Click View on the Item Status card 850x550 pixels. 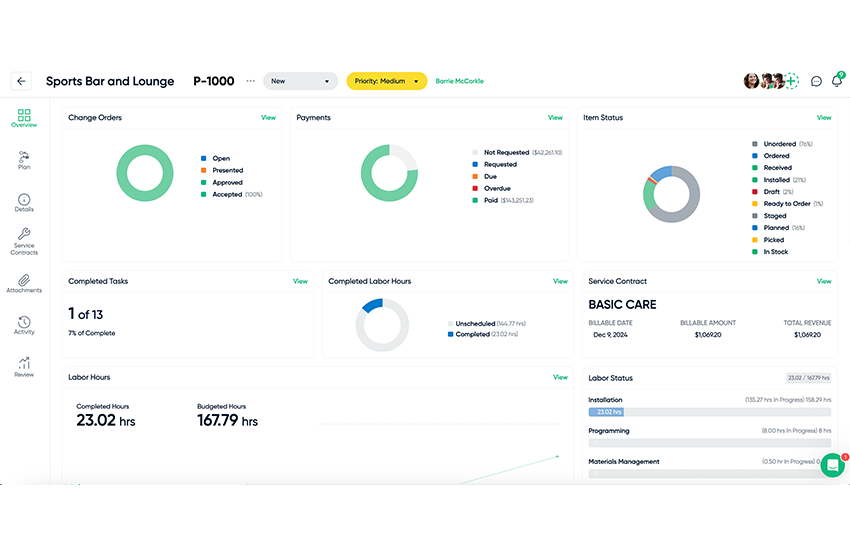[823, 118]
